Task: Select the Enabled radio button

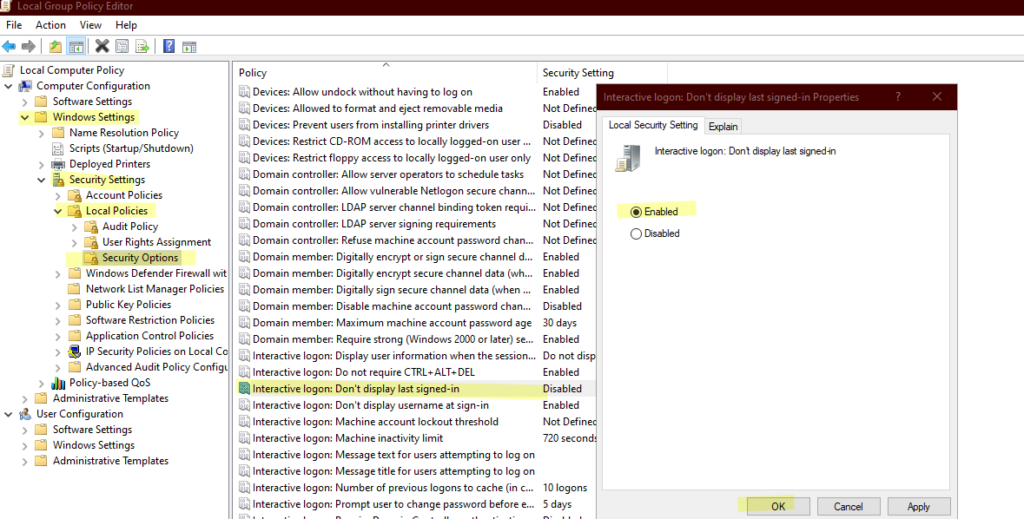Action: [635, 212]
